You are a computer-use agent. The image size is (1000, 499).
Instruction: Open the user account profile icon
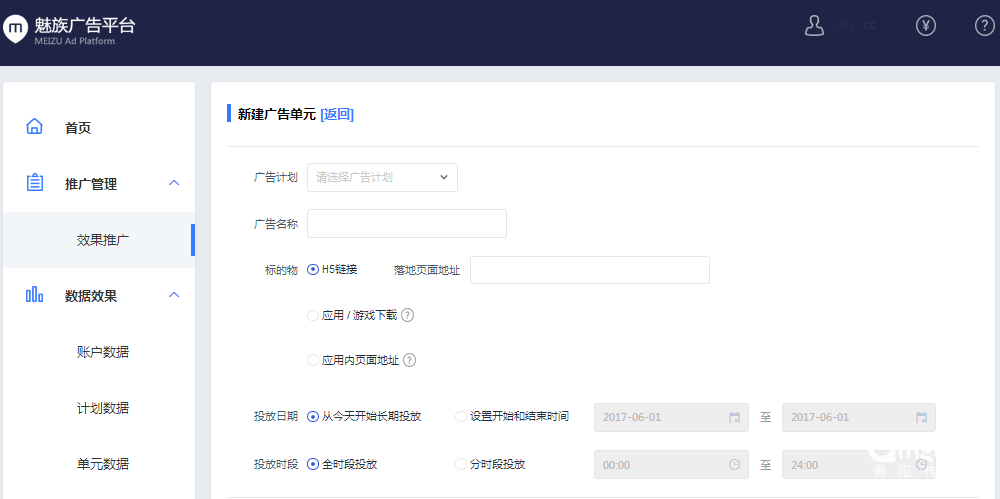click(814, 26)
